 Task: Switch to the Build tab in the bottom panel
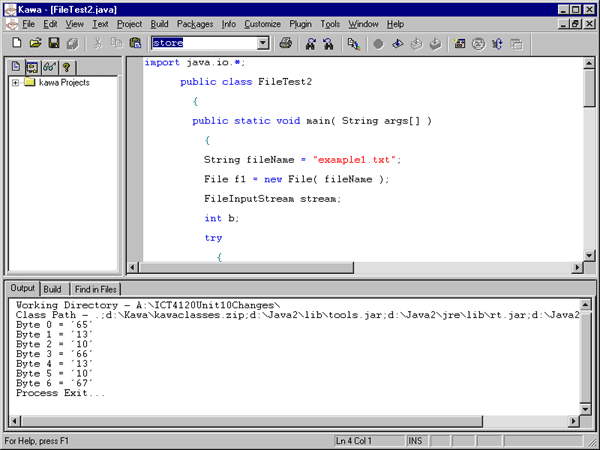[52, 289]
